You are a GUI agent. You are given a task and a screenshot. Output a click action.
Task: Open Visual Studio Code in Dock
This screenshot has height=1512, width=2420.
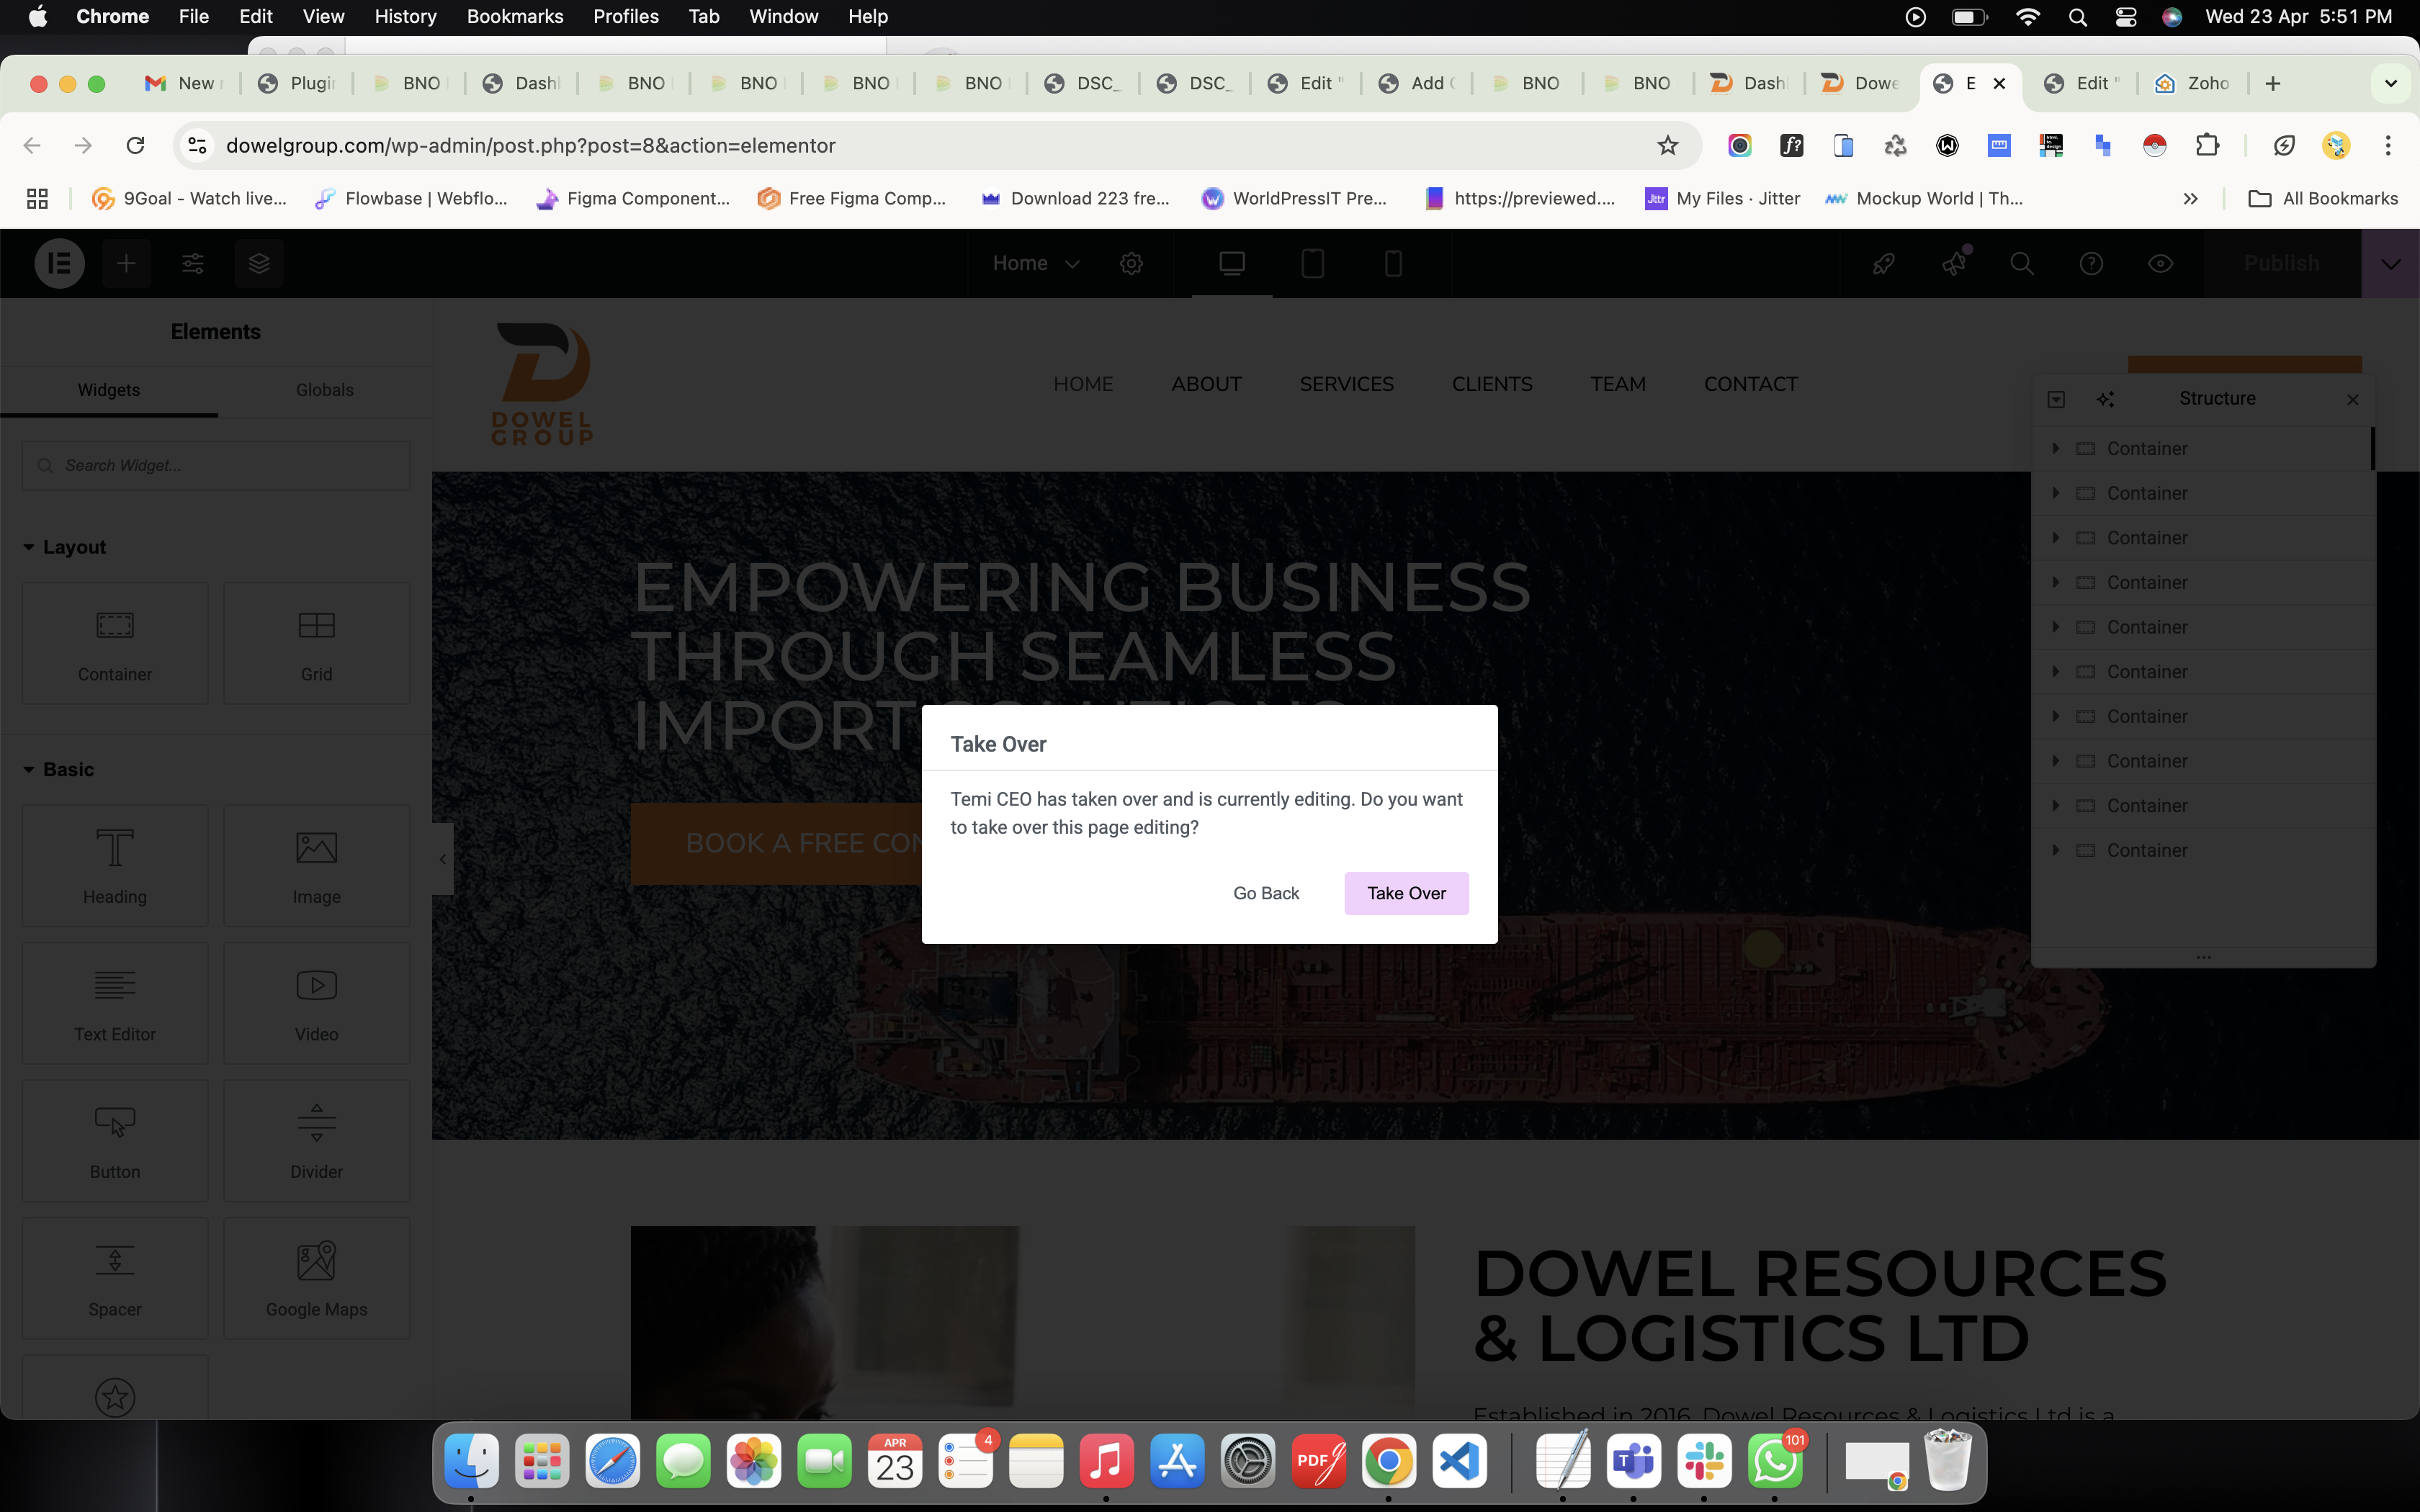coord(1459,1462)
